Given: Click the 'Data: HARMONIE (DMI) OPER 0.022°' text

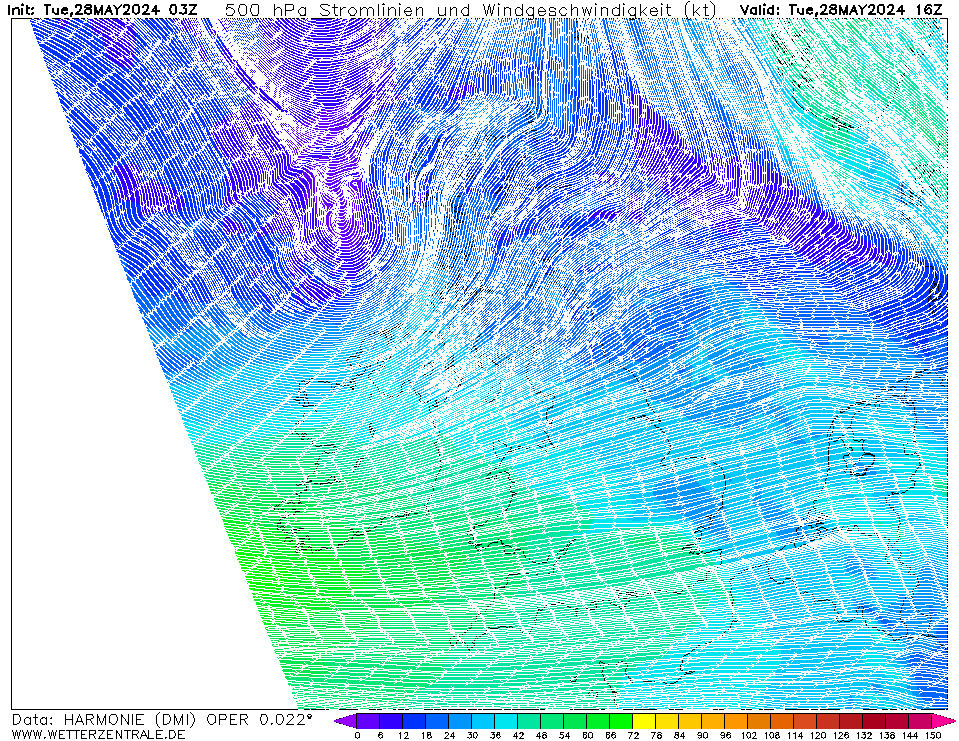Looking at the screenshot, I should click(162, 720).
